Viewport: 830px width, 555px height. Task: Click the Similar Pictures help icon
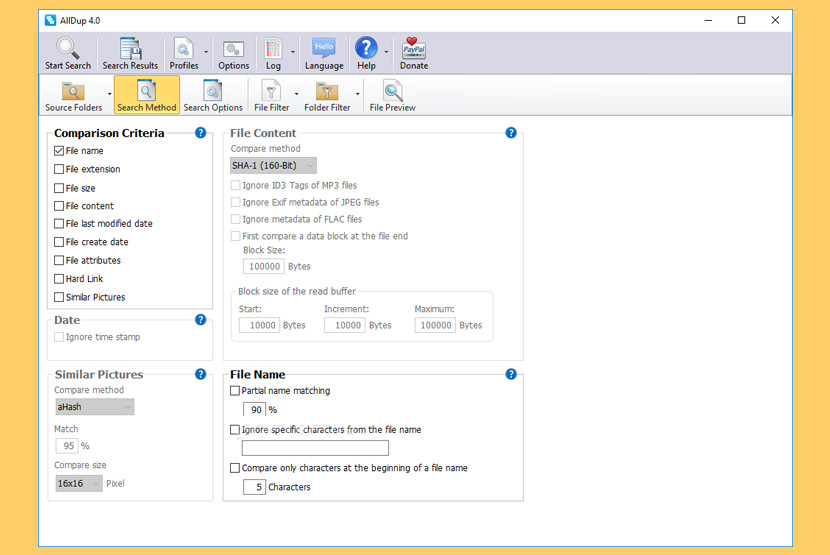tap(200, 374)
